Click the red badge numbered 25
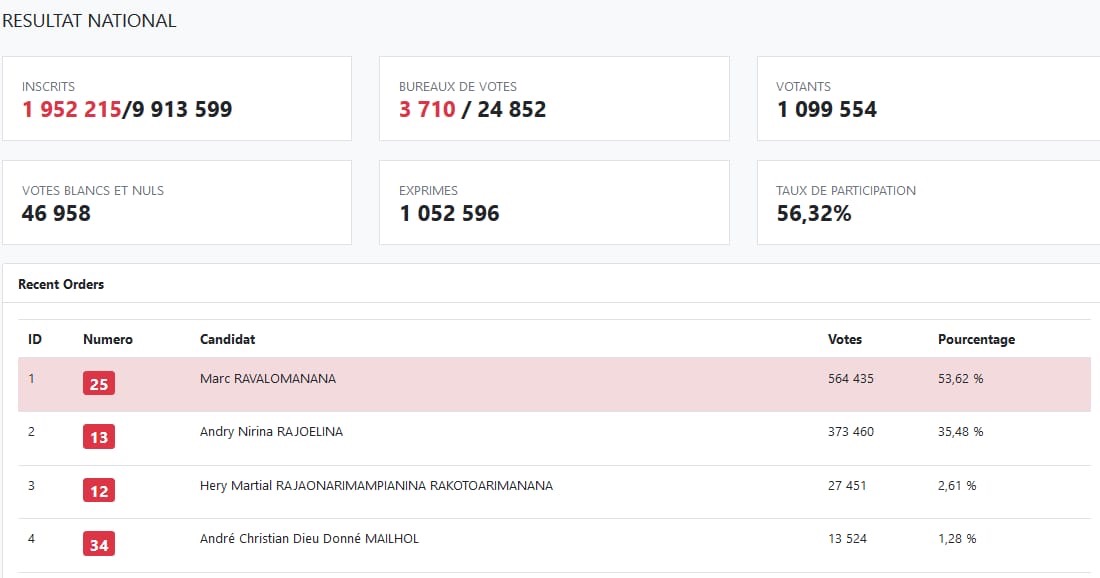1100x578 pixels. 99,384
